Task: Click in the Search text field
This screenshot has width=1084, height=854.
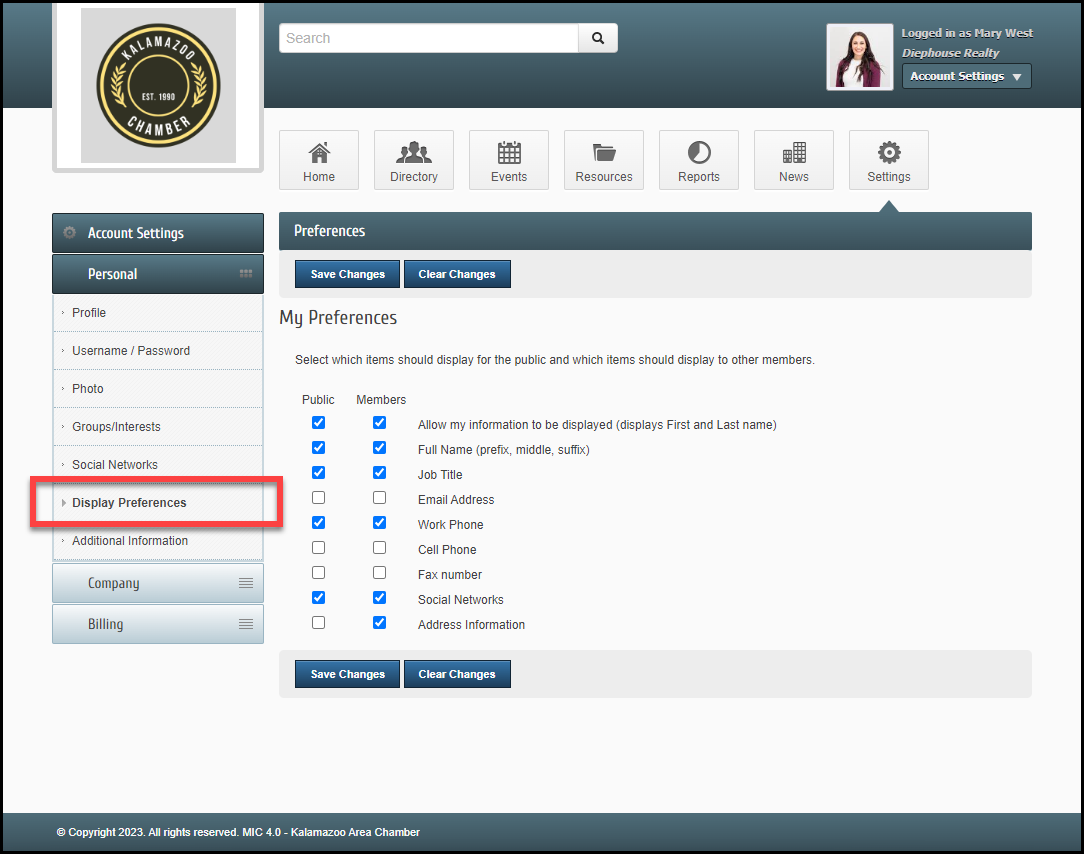Action: (428, 38)
